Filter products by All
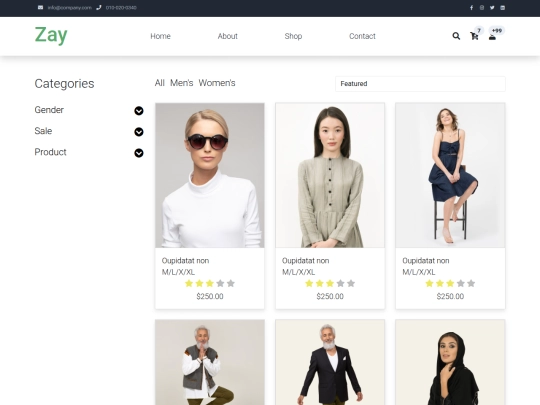The height and width of the screenshot is (405, 540). (x=159, y=83)
